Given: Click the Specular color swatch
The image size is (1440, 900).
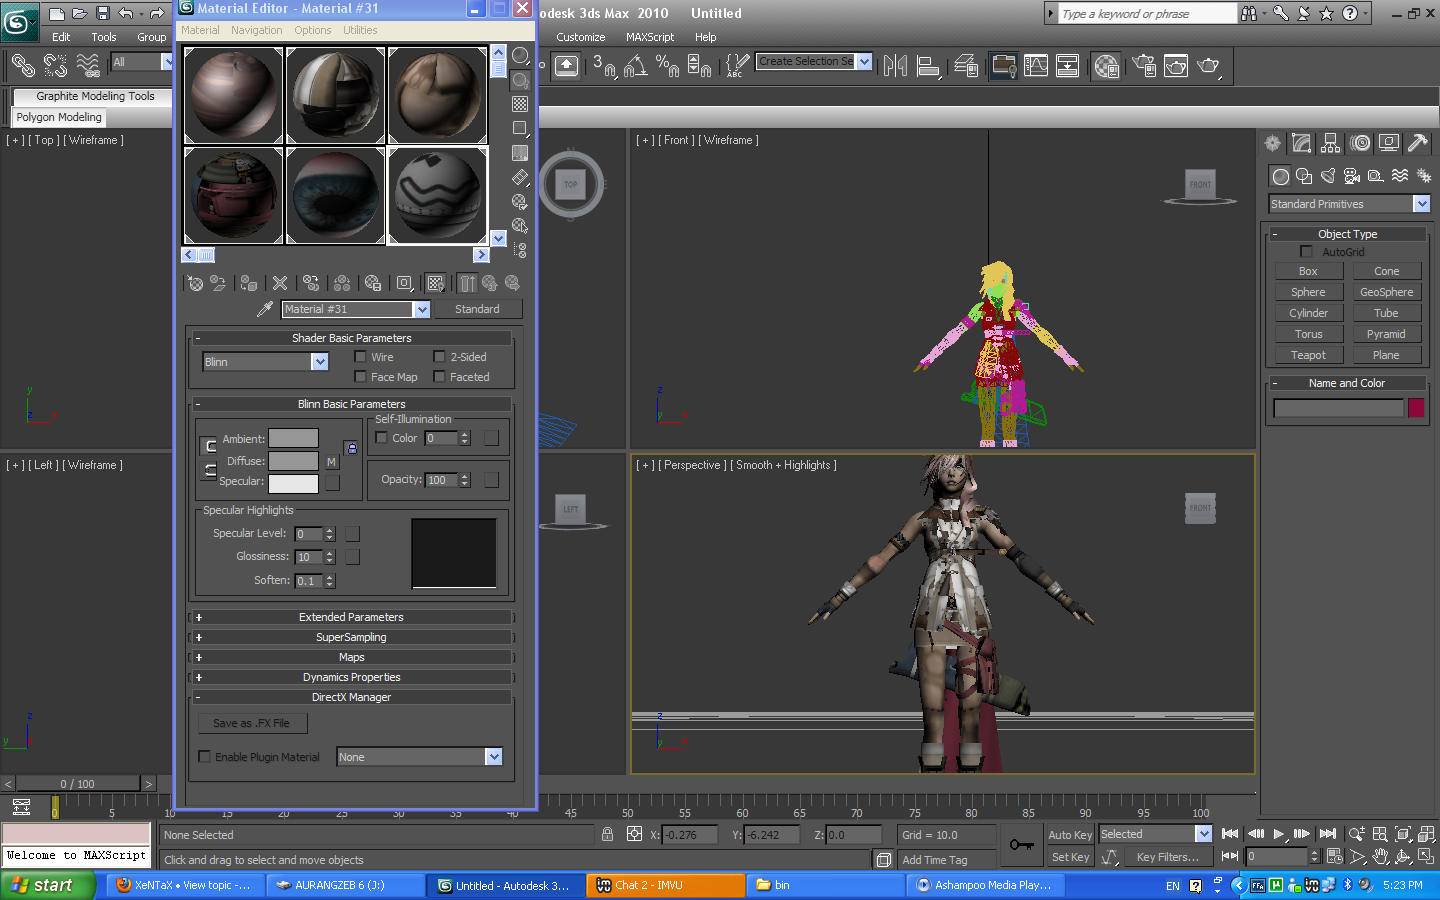Looking at the screenshot, I should click(294, 483).
